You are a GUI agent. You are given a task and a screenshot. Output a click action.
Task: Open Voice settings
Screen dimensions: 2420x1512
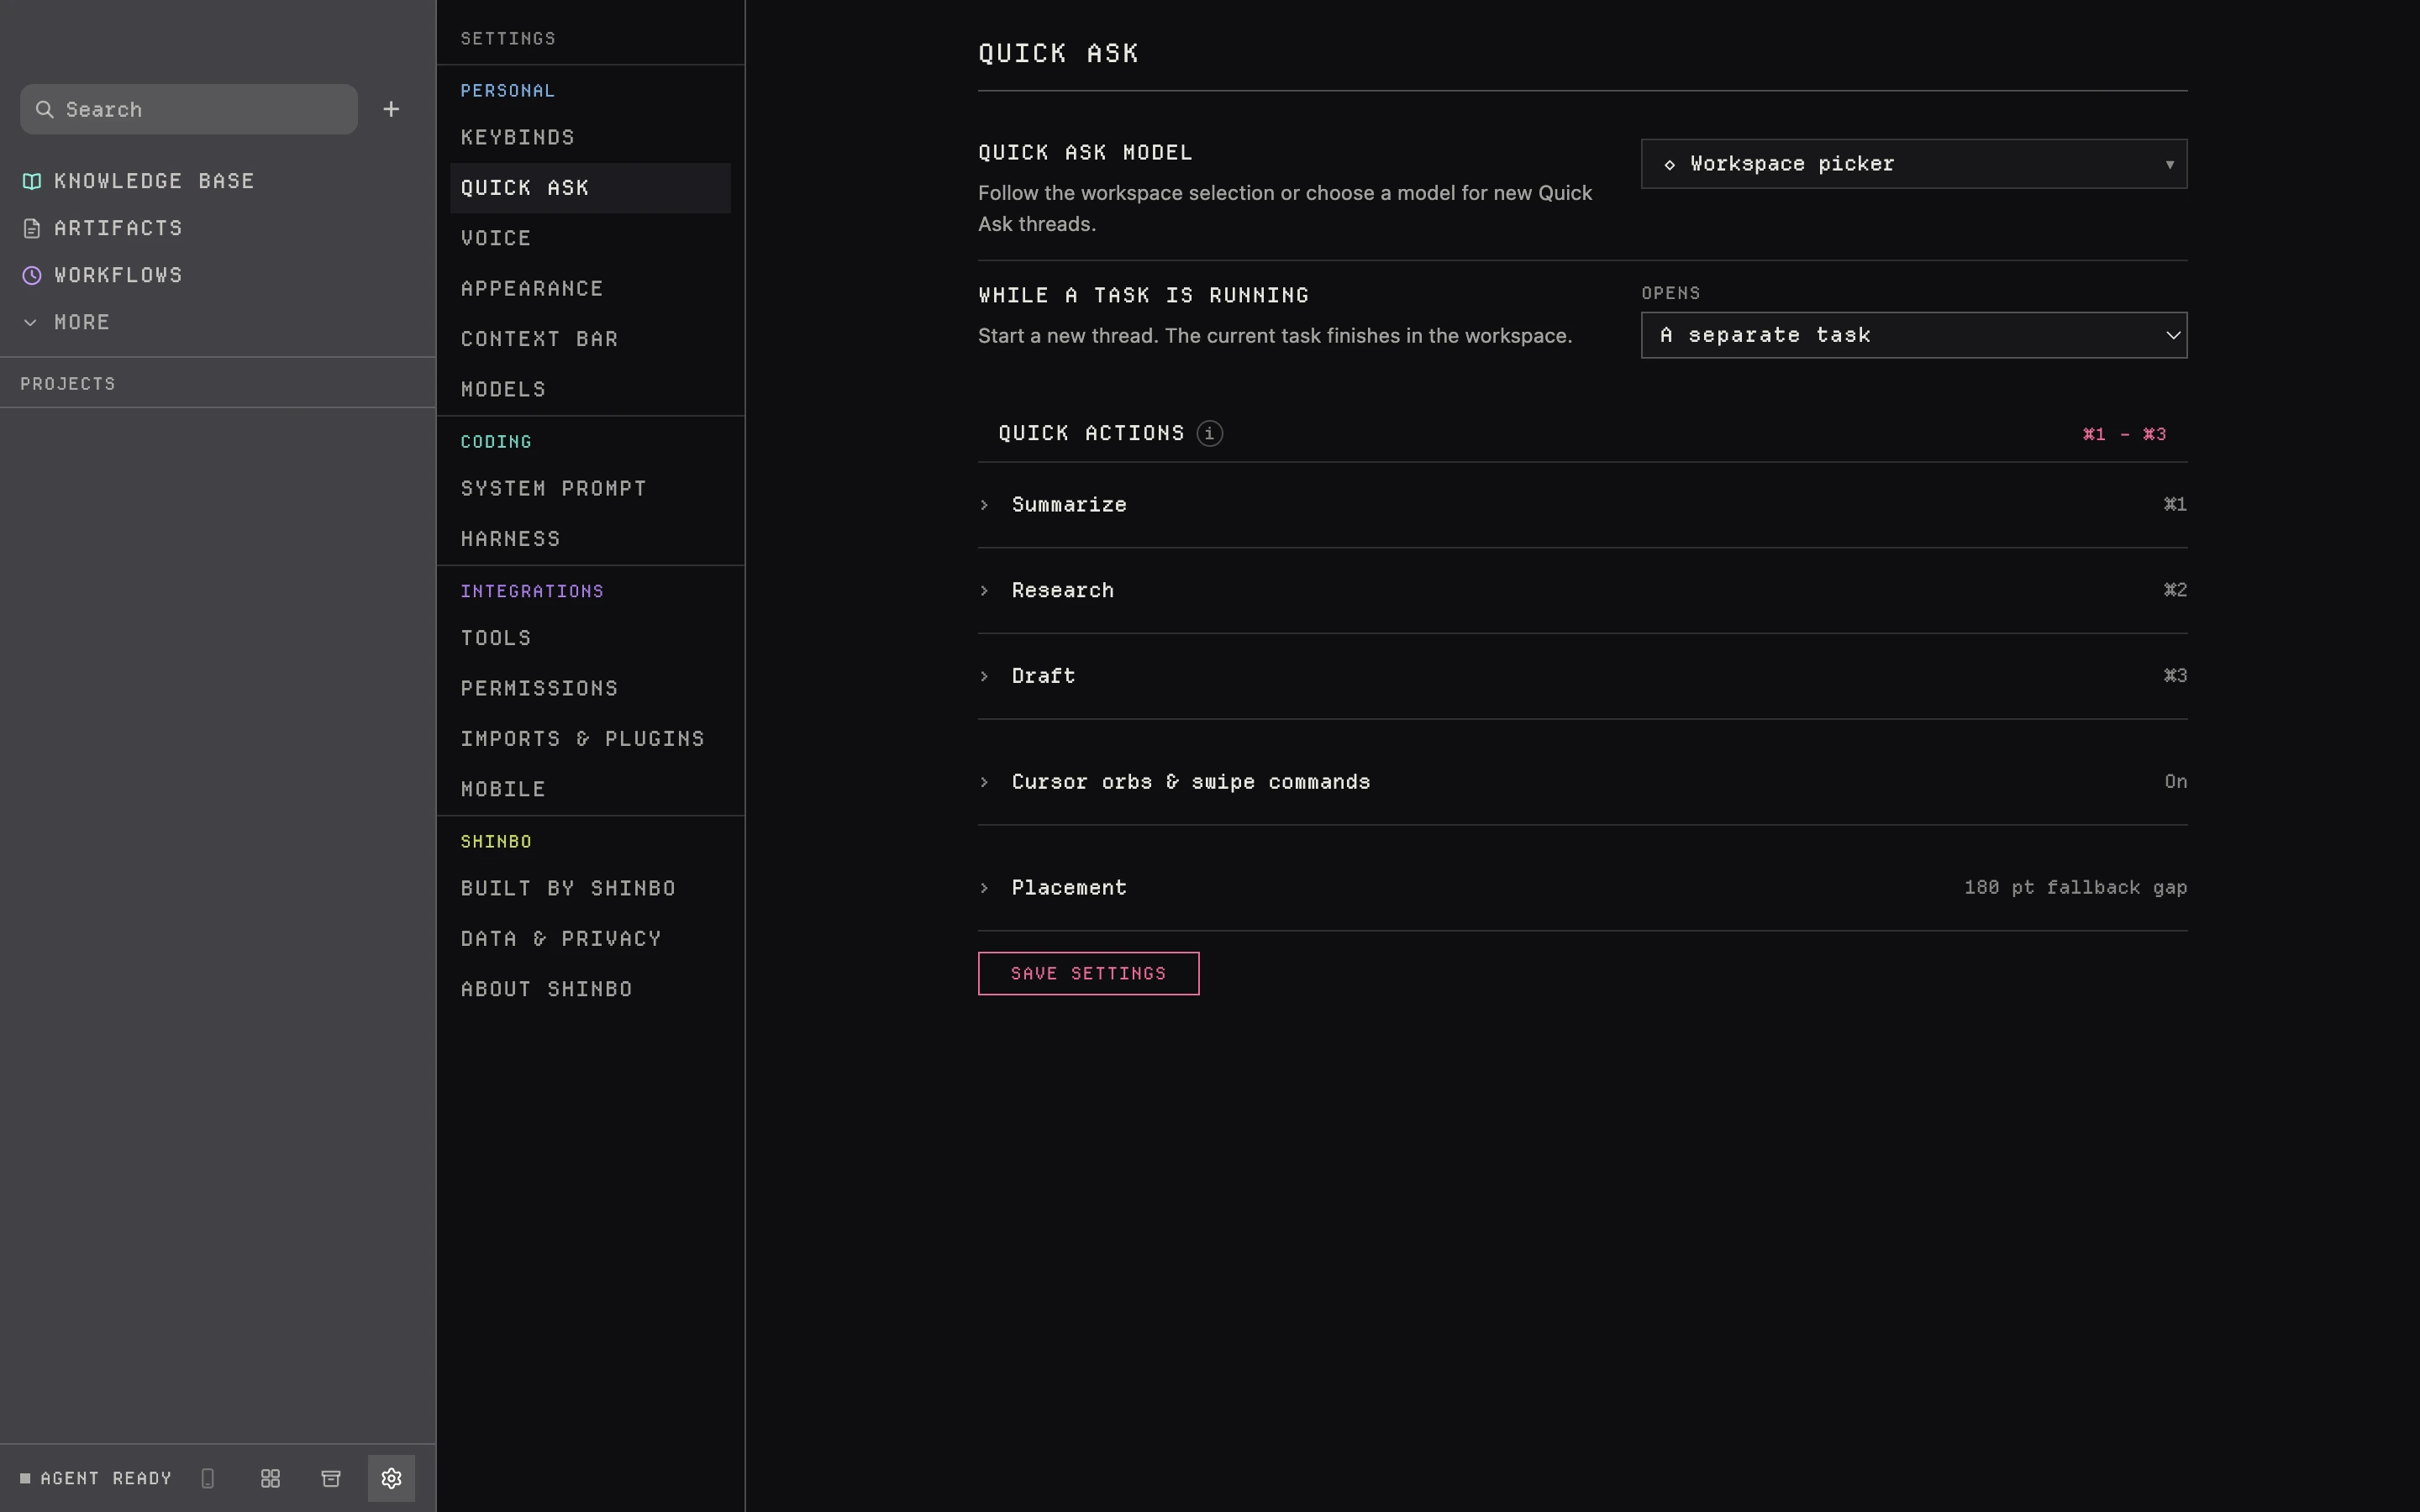pos(590,238)
